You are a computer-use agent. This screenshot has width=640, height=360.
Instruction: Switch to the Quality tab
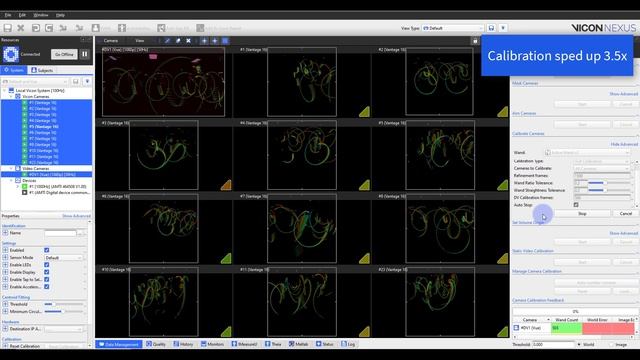click(156, 344)
